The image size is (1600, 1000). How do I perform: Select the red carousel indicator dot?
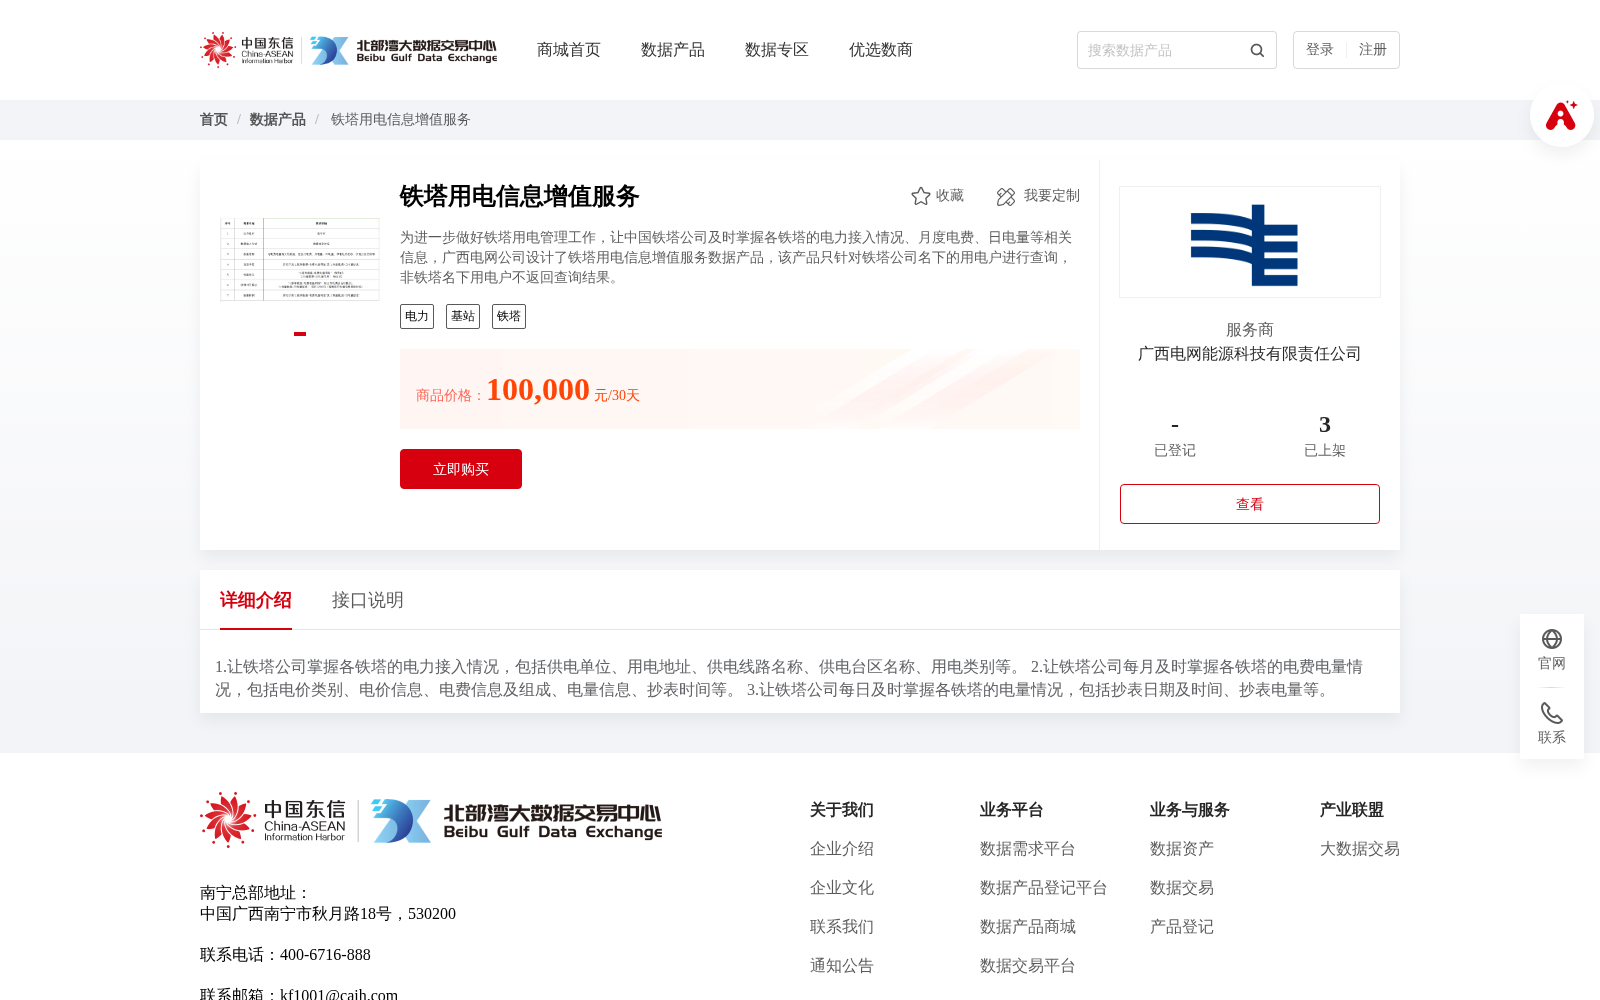click(300, 334)
